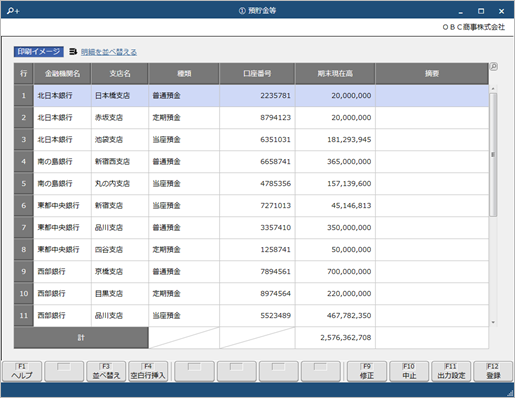Click the F10 中止 button
This screenshot has width=515, height=398.
point(409,371)
